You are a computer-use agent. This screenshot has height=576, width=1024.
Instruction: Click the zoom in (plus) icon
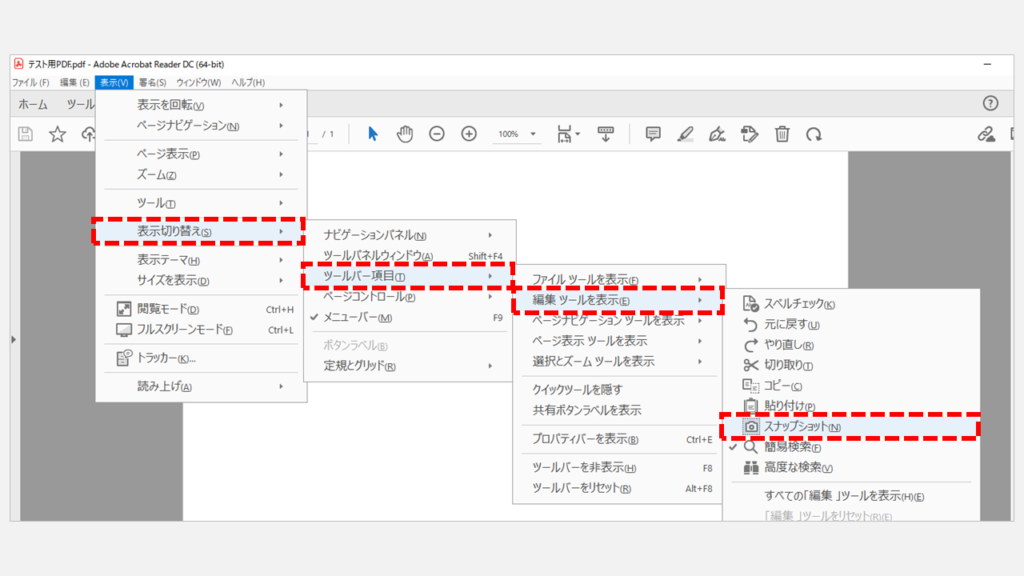(468, 131)
